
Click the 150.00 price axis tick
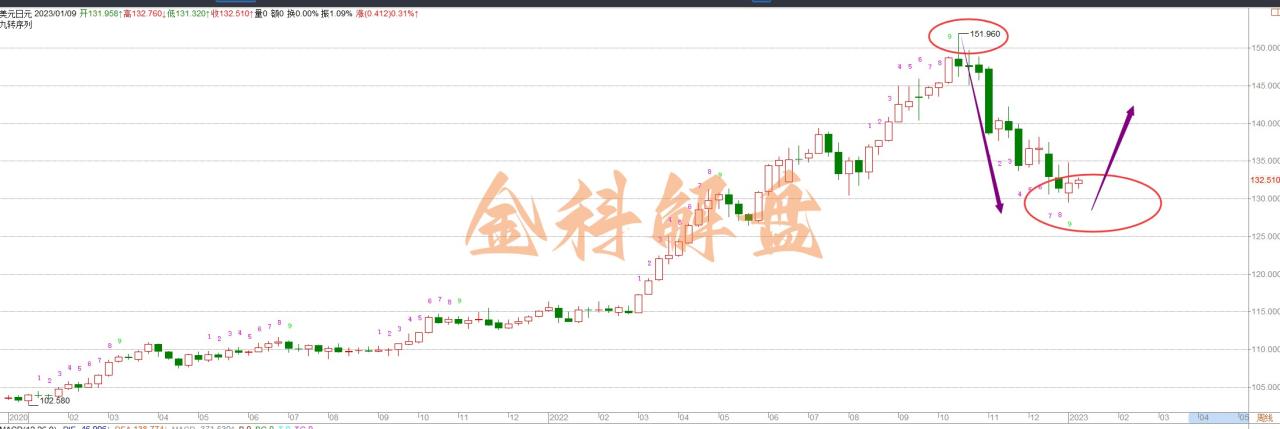tap(1264, 48)
